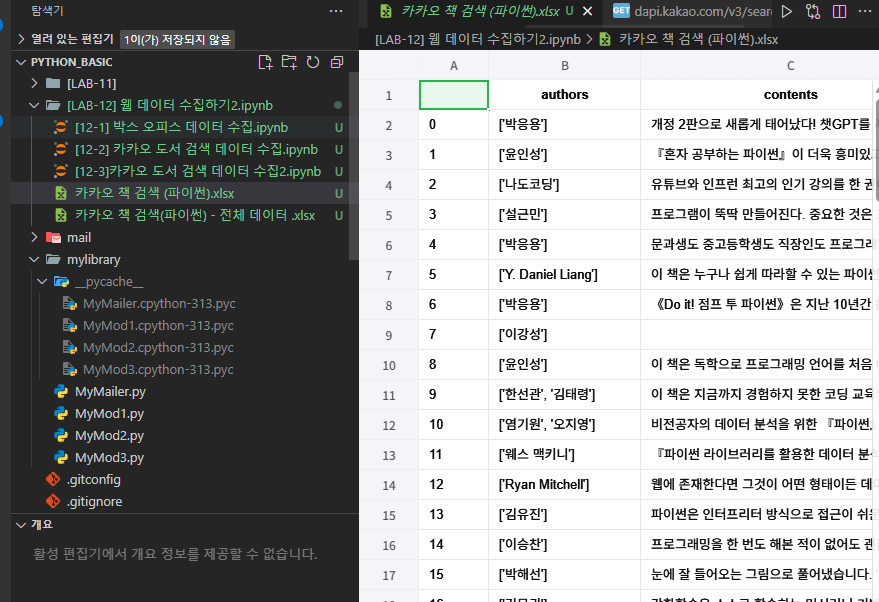Split the editor to the right
This screenshot has width=879, height=602.
click(x=839, y=11)
